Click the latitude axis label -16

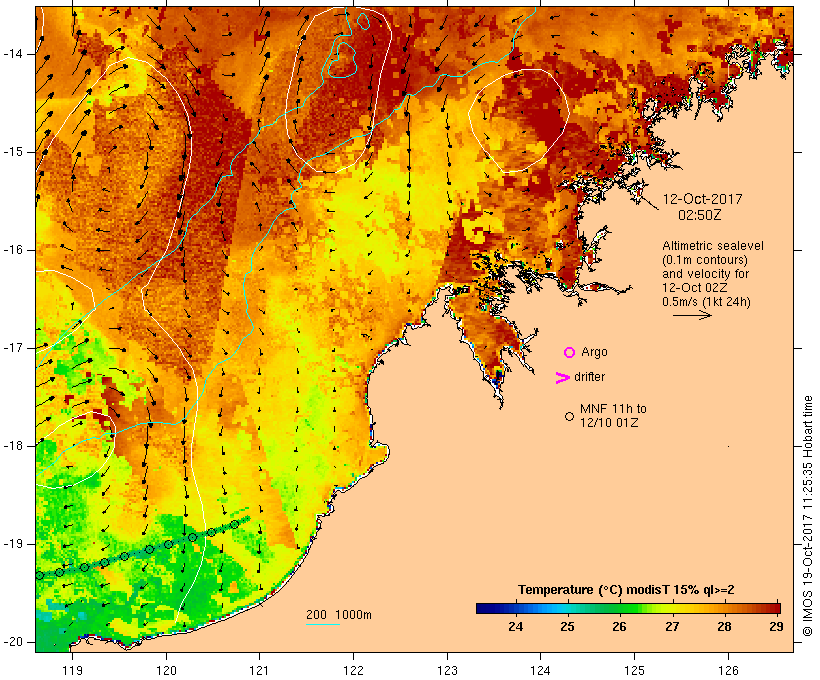pos(13,250)
